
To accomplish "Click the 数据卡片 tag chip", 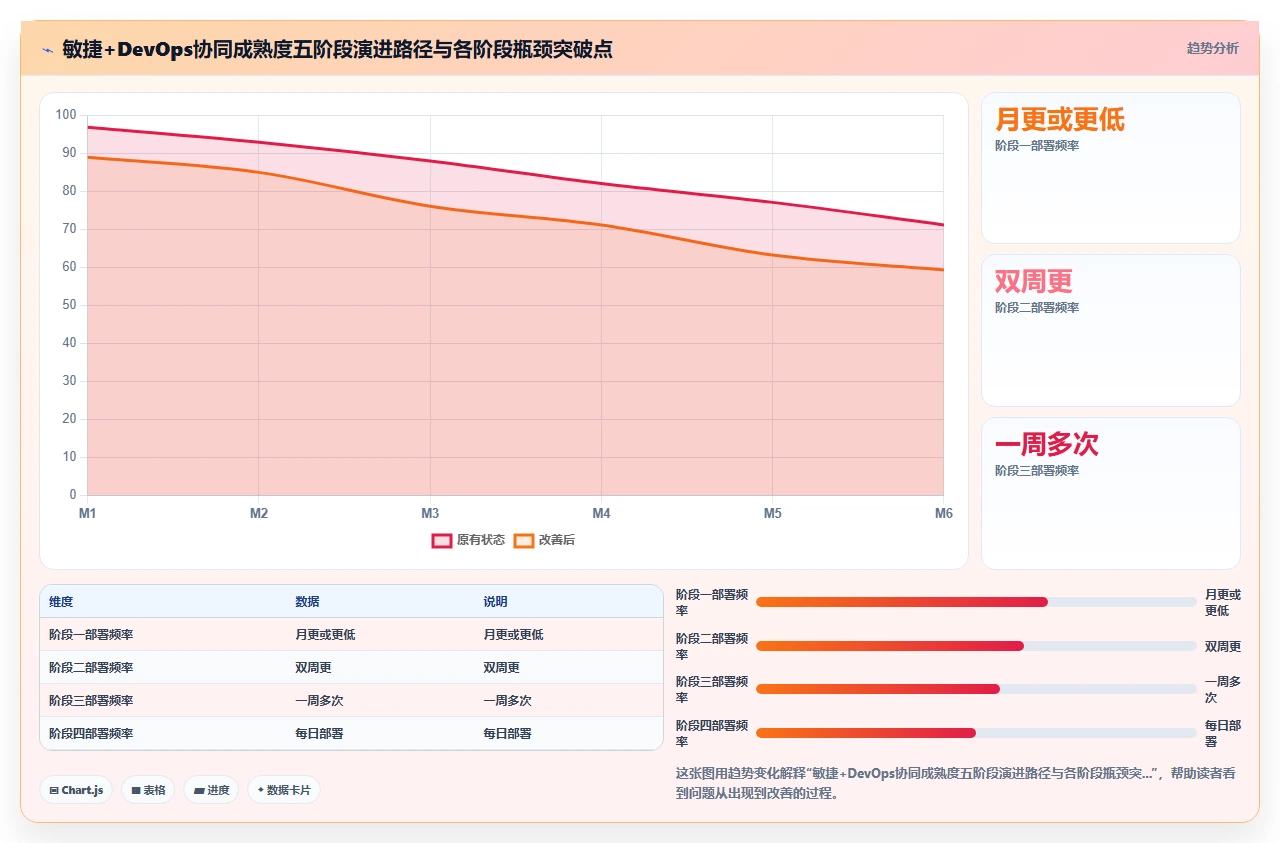I will 284,790.
